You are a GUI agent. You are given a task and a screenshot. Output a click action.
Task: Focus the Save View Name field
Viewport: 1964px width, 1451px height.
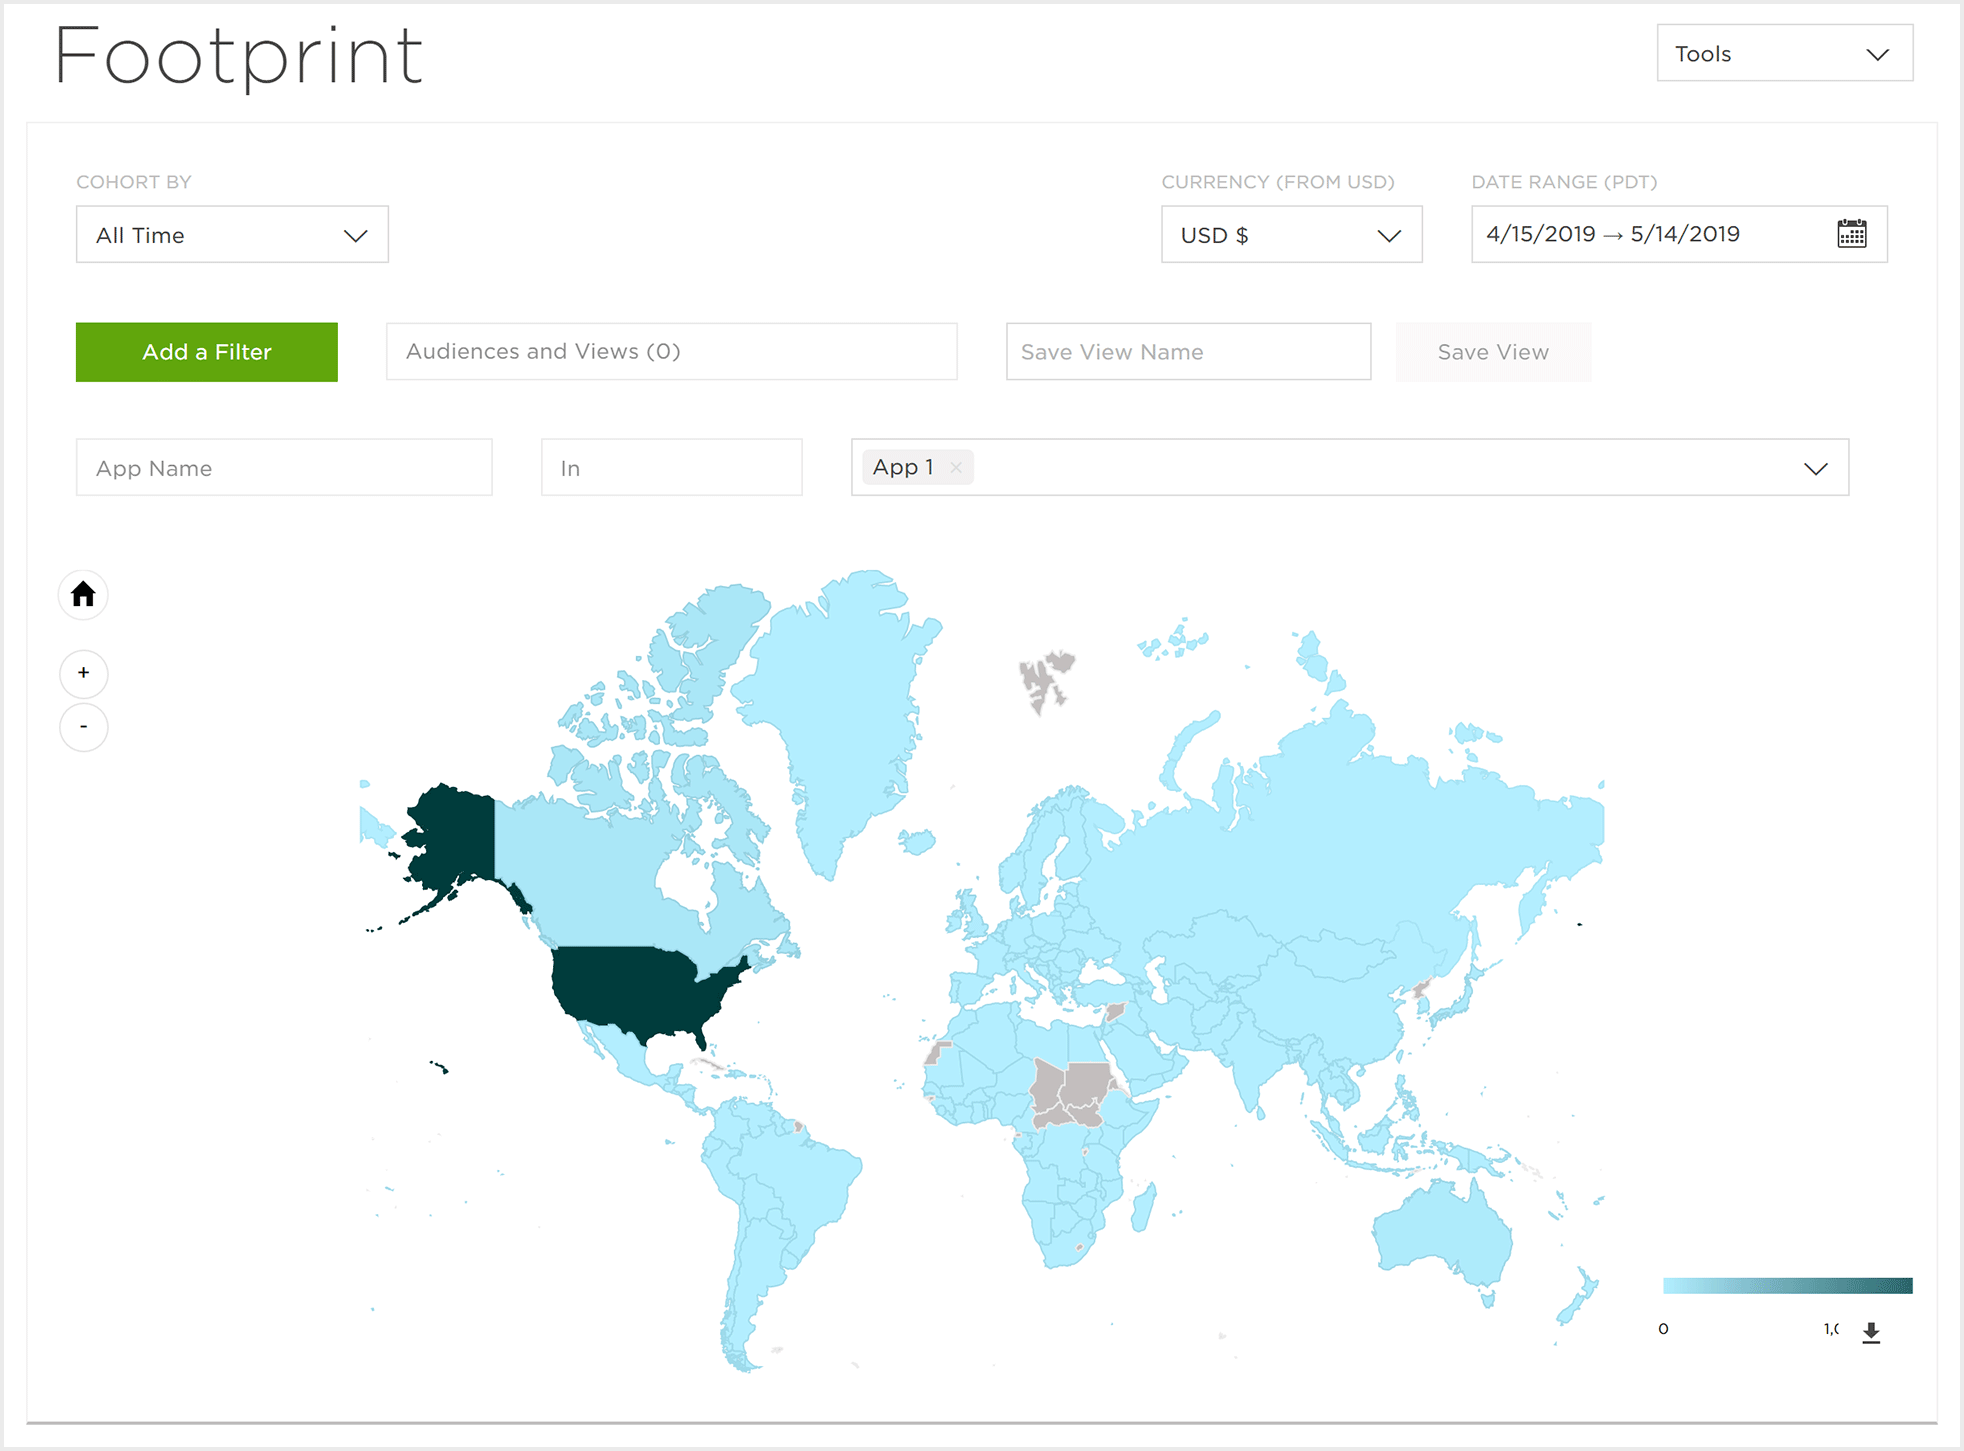(x=1187, y=352)
